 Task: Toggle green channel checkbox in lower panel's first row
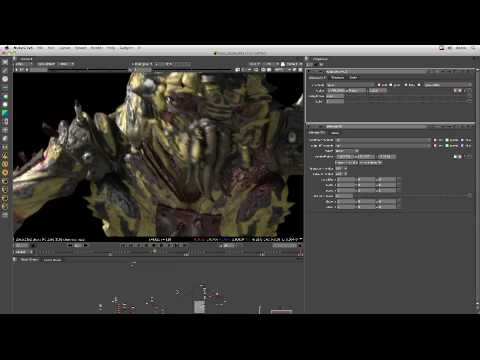coord(447,140)
